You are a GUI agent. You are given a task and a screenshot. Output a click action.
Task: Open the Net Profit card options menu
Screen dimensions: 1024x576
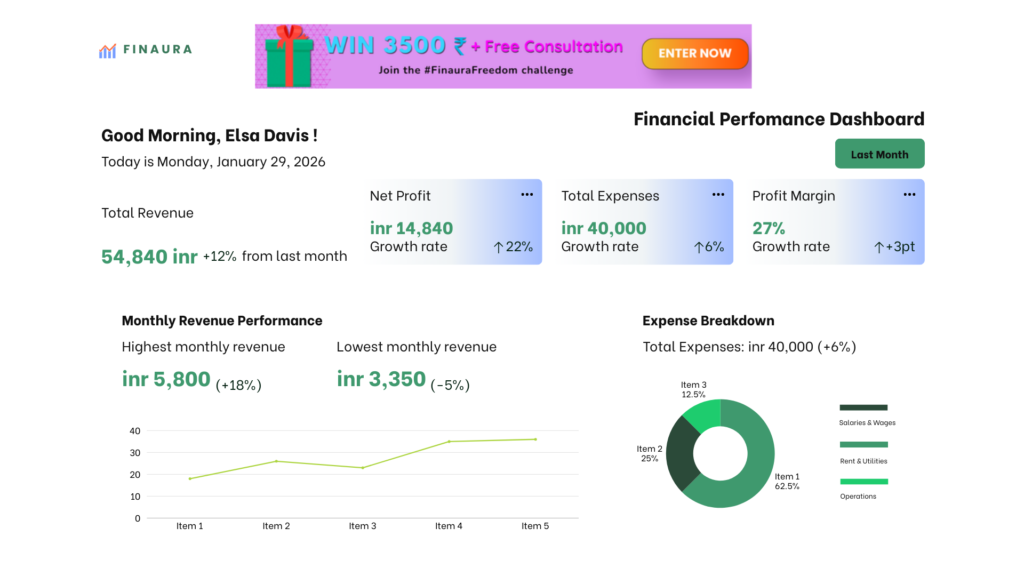(x=527, y=195)
